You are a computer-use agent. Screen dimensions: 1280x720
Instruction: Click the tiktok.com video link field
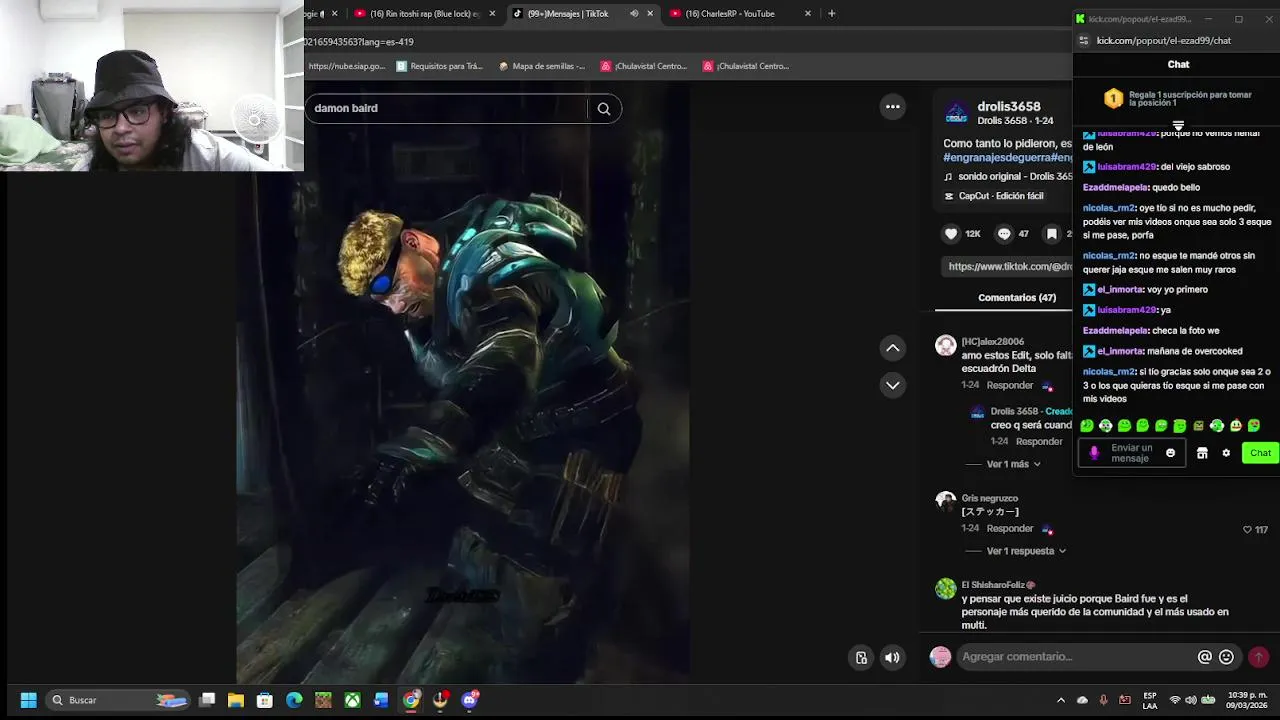pyautogui.click(x=1008, y=266)
